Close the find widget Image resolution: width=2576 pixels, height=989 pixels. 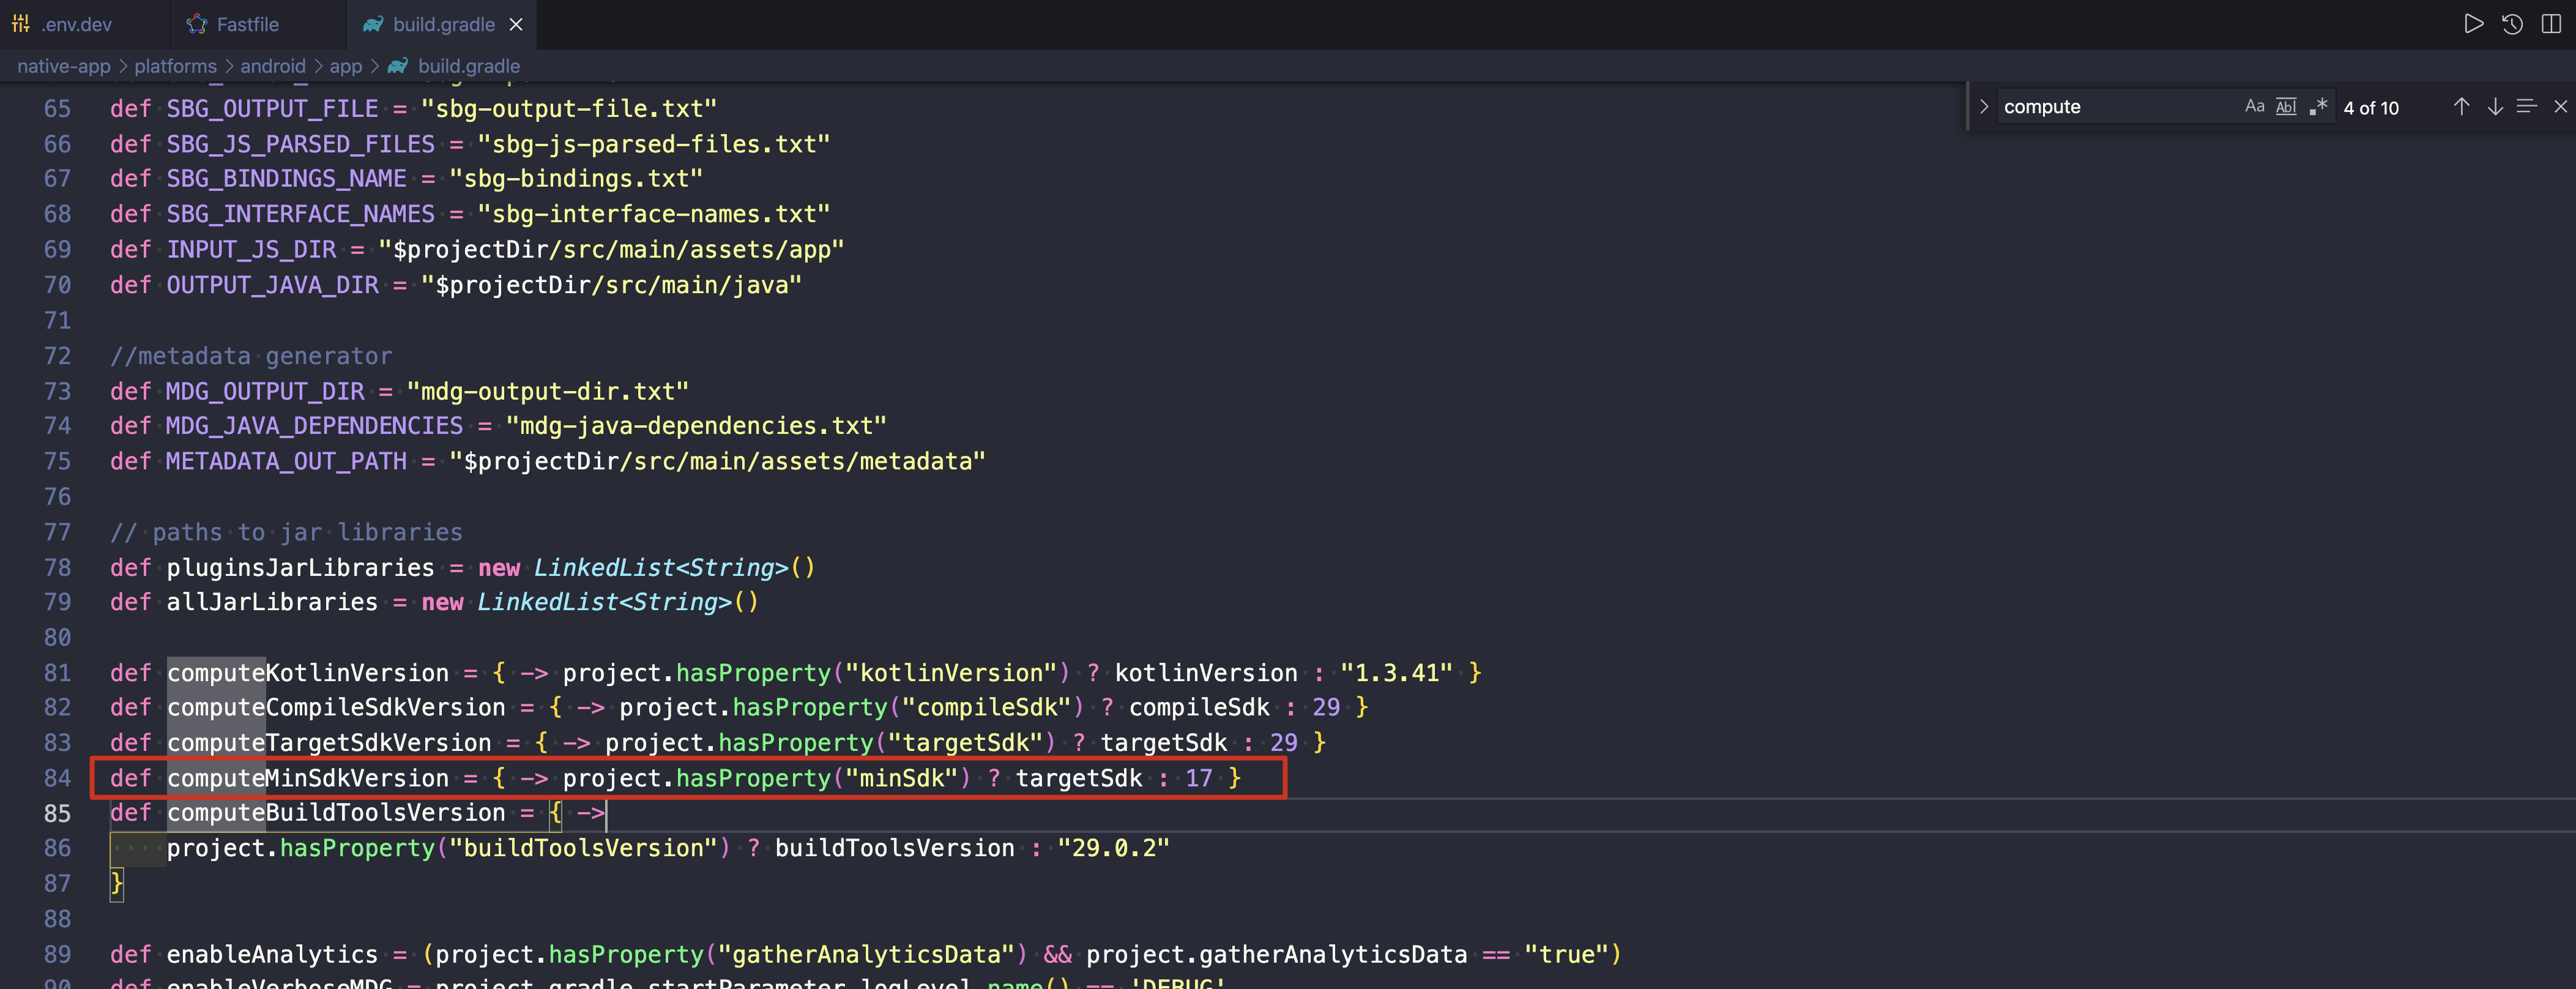[2560, 107]
